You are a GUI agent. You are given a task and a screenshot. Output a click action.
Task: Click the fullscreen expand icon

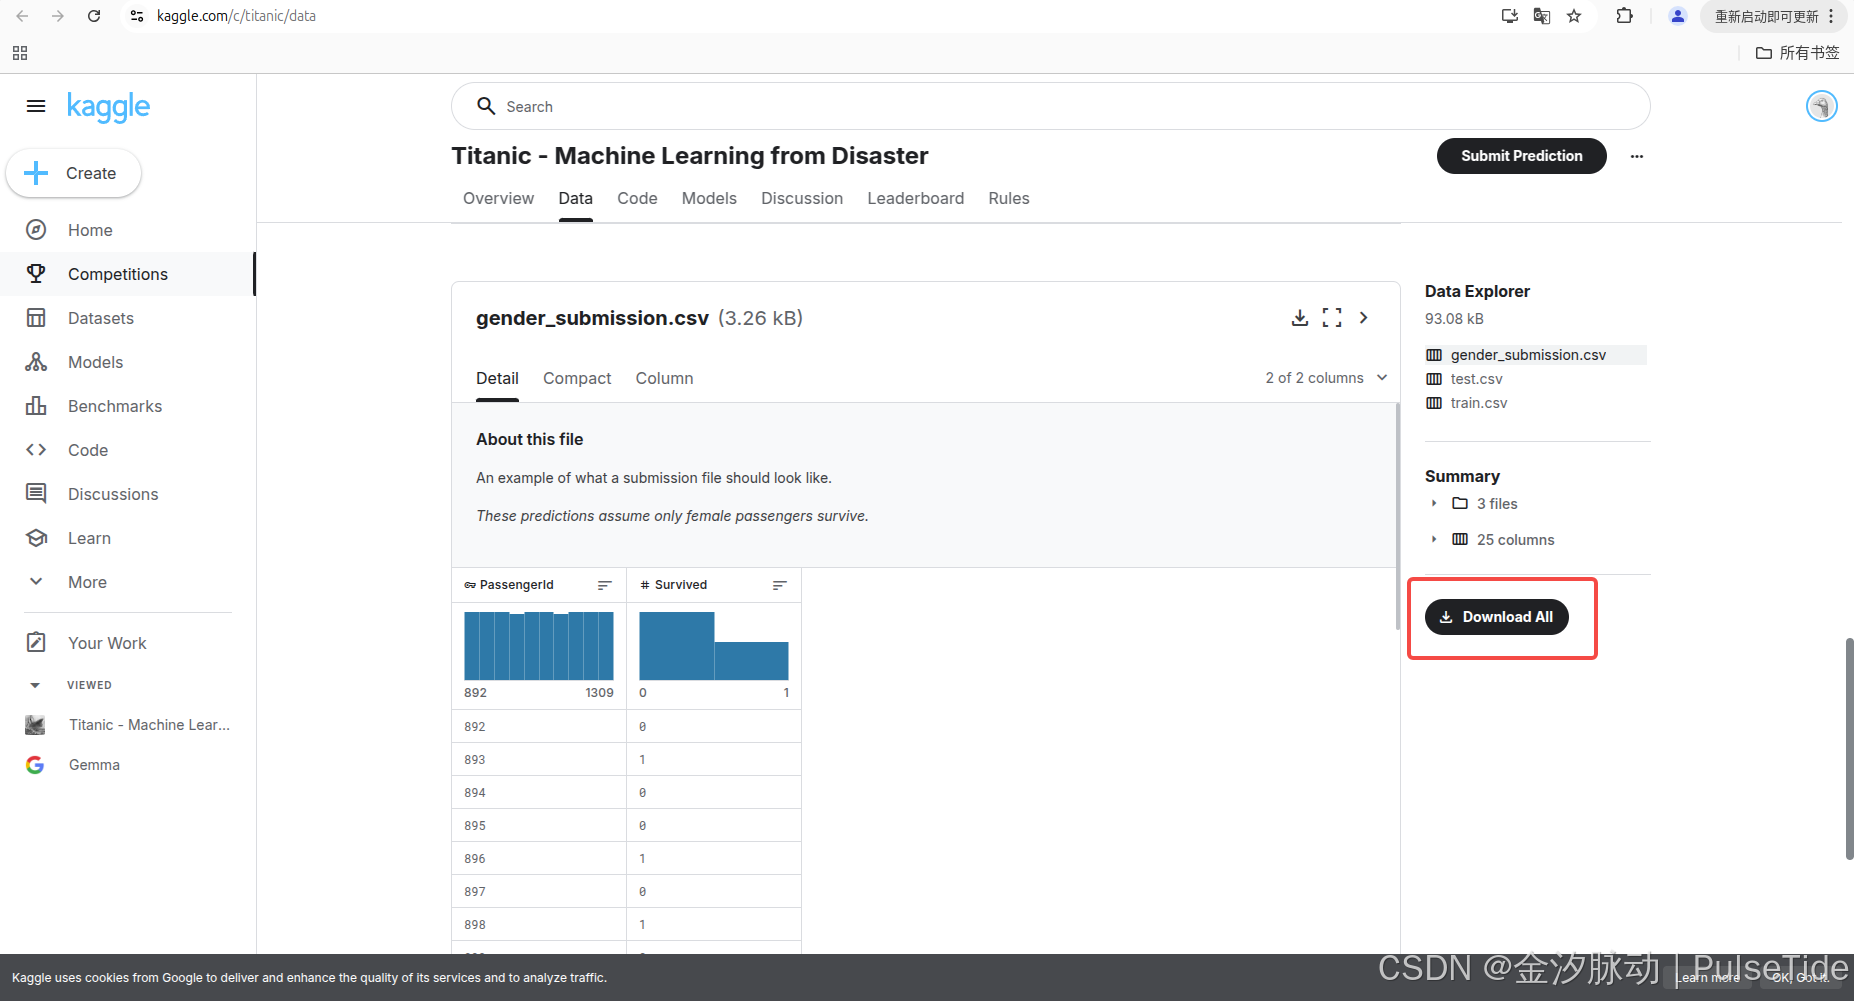pyautogui.click(x=1332, y=318)
